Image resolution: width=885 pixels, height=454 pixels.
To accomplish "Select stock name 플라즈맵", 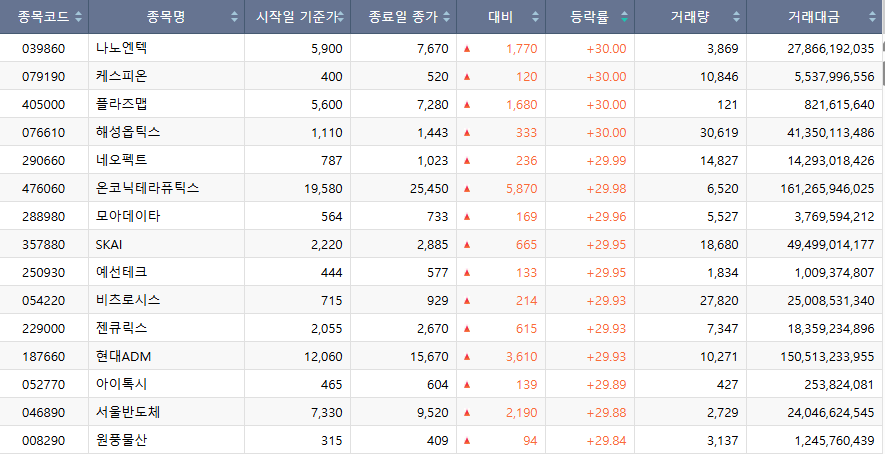I will (121, 104).
